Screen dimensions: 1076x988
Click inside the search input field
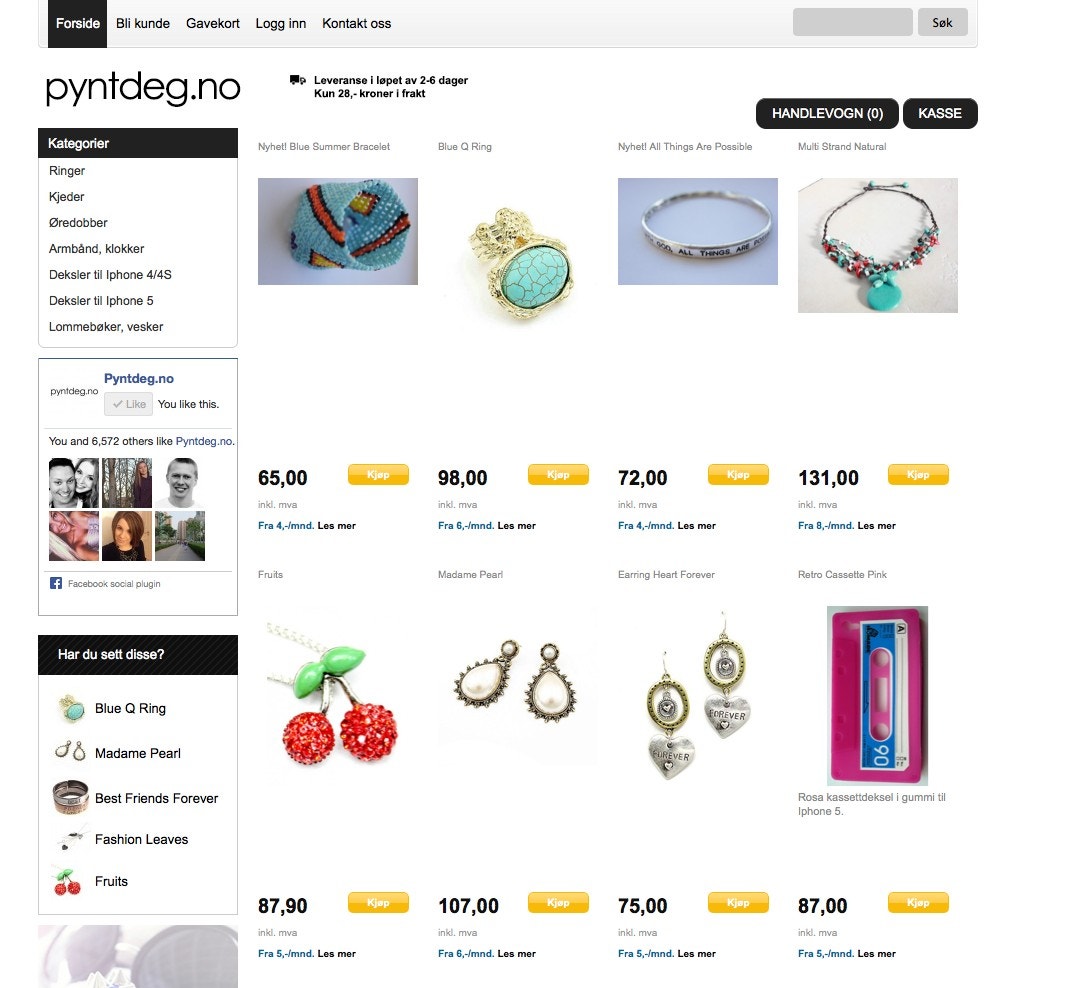[852, 22]
